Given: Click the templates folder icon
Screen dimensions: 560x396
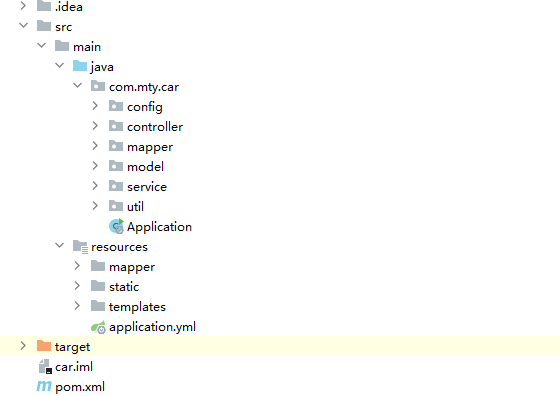Looking at the screenshot, I should point(98,306).
